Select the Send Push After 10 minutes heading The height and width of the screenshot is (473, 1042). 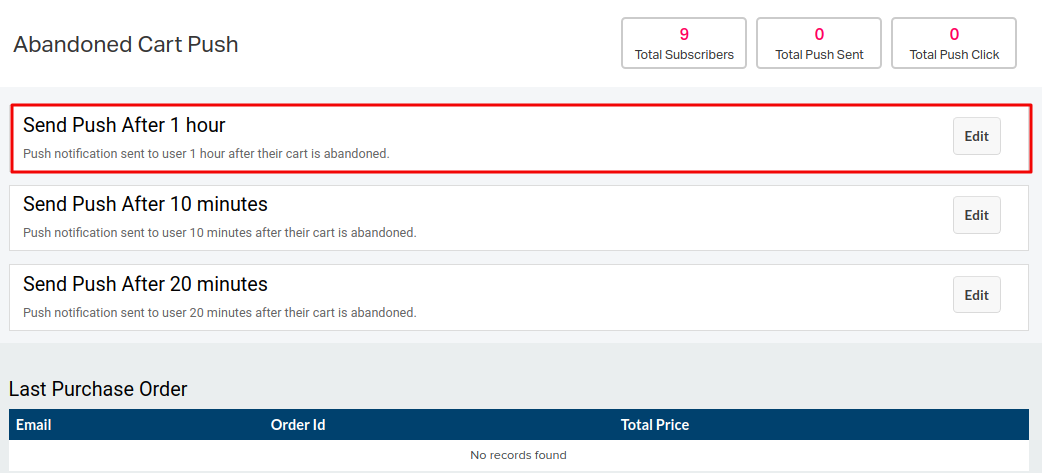[x=146, y=204]
